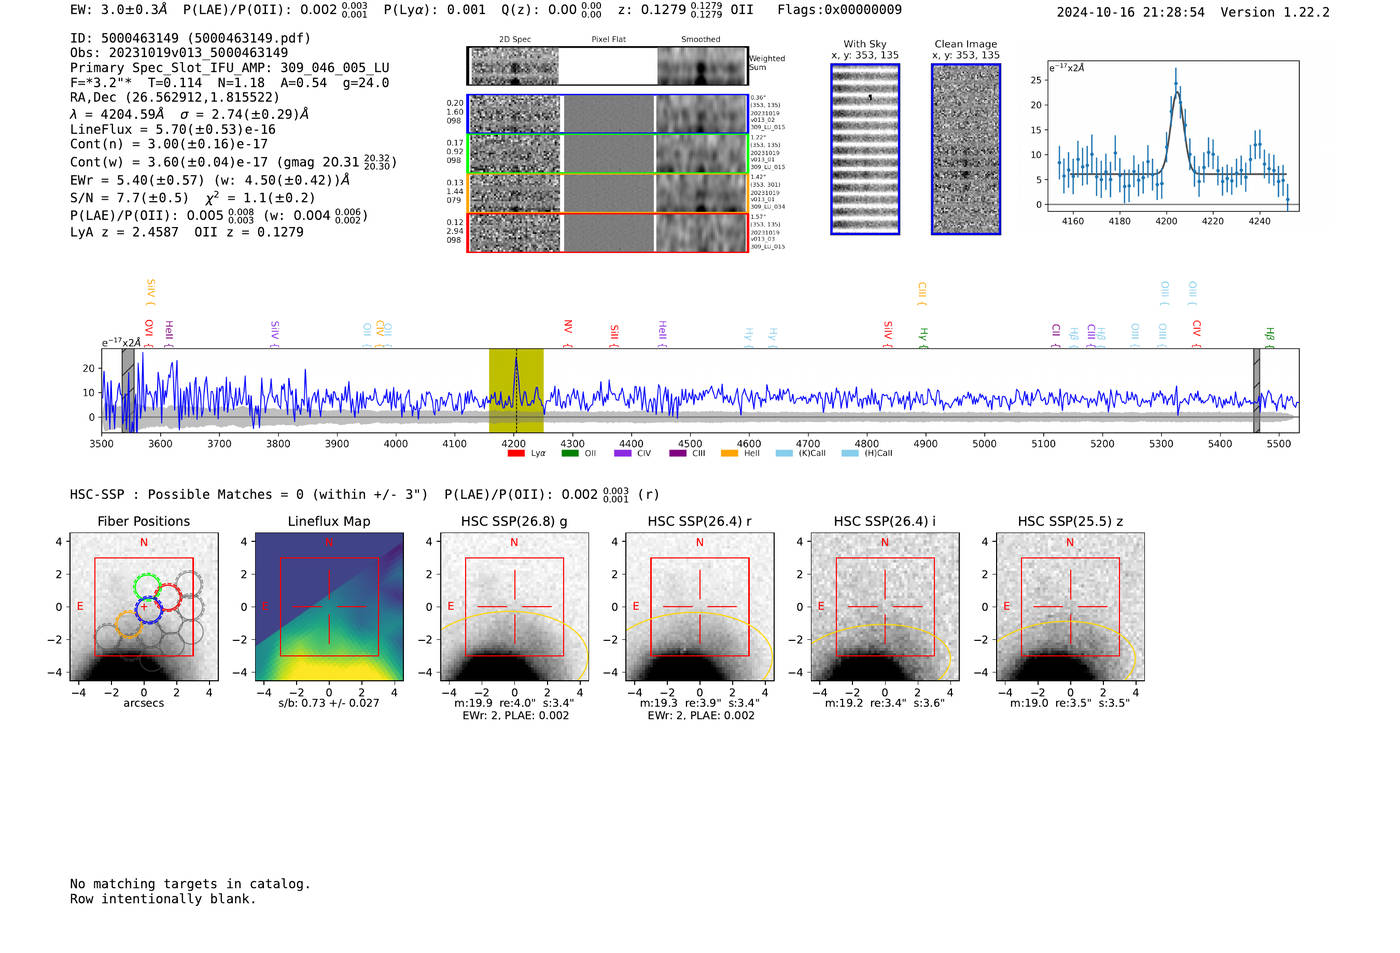Click the Q(z): 0.00 header value

click(x=551, y=10)
